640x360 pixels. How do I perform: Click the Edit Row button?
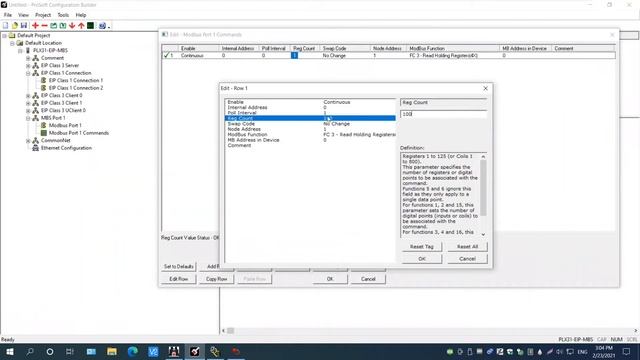click(179, 279)
